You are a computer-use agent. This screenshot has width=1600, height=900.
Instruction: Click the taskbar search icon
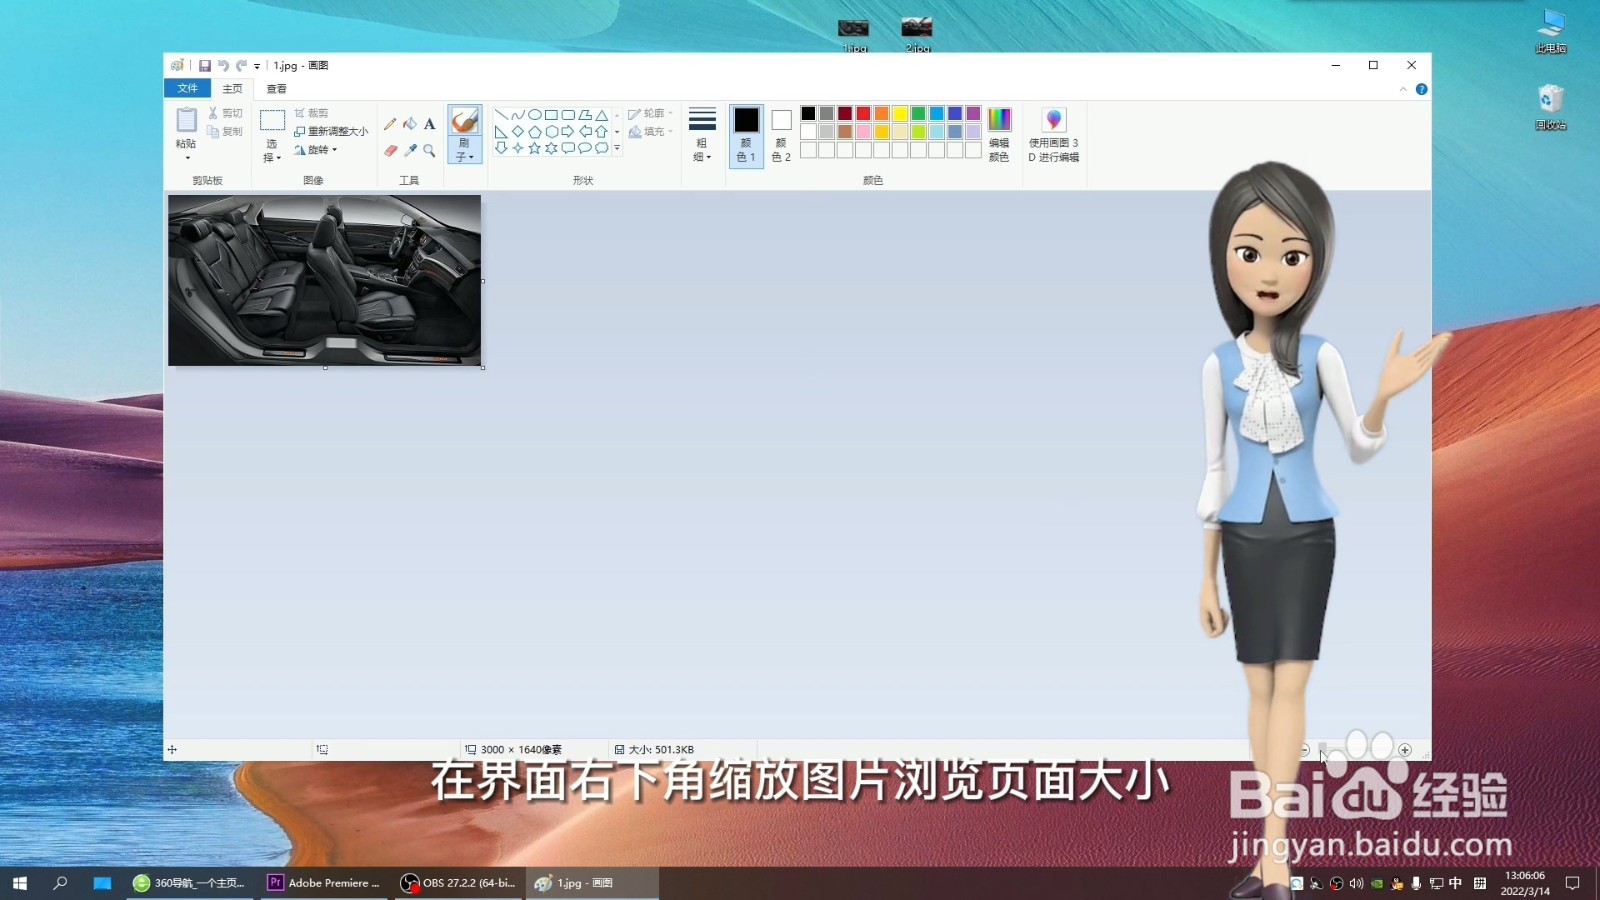60,883
